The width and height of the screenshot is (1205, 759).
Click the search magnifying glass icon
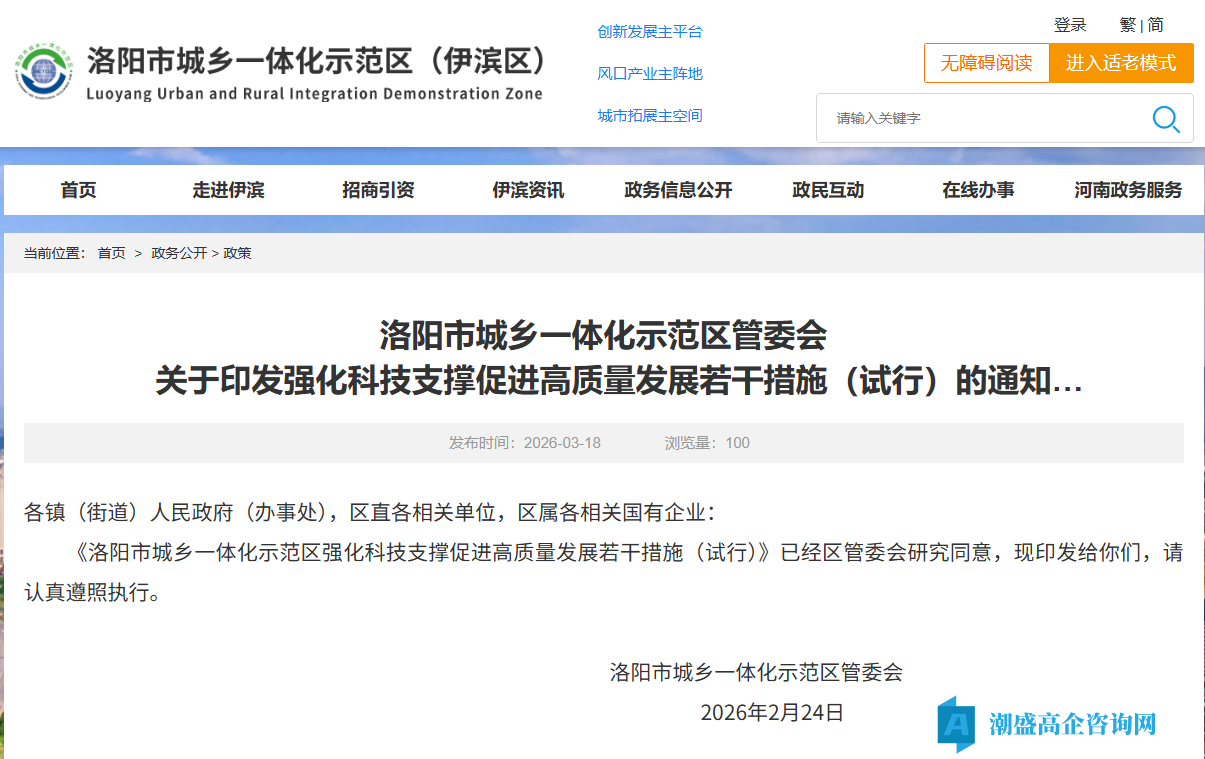[1165, 119]
